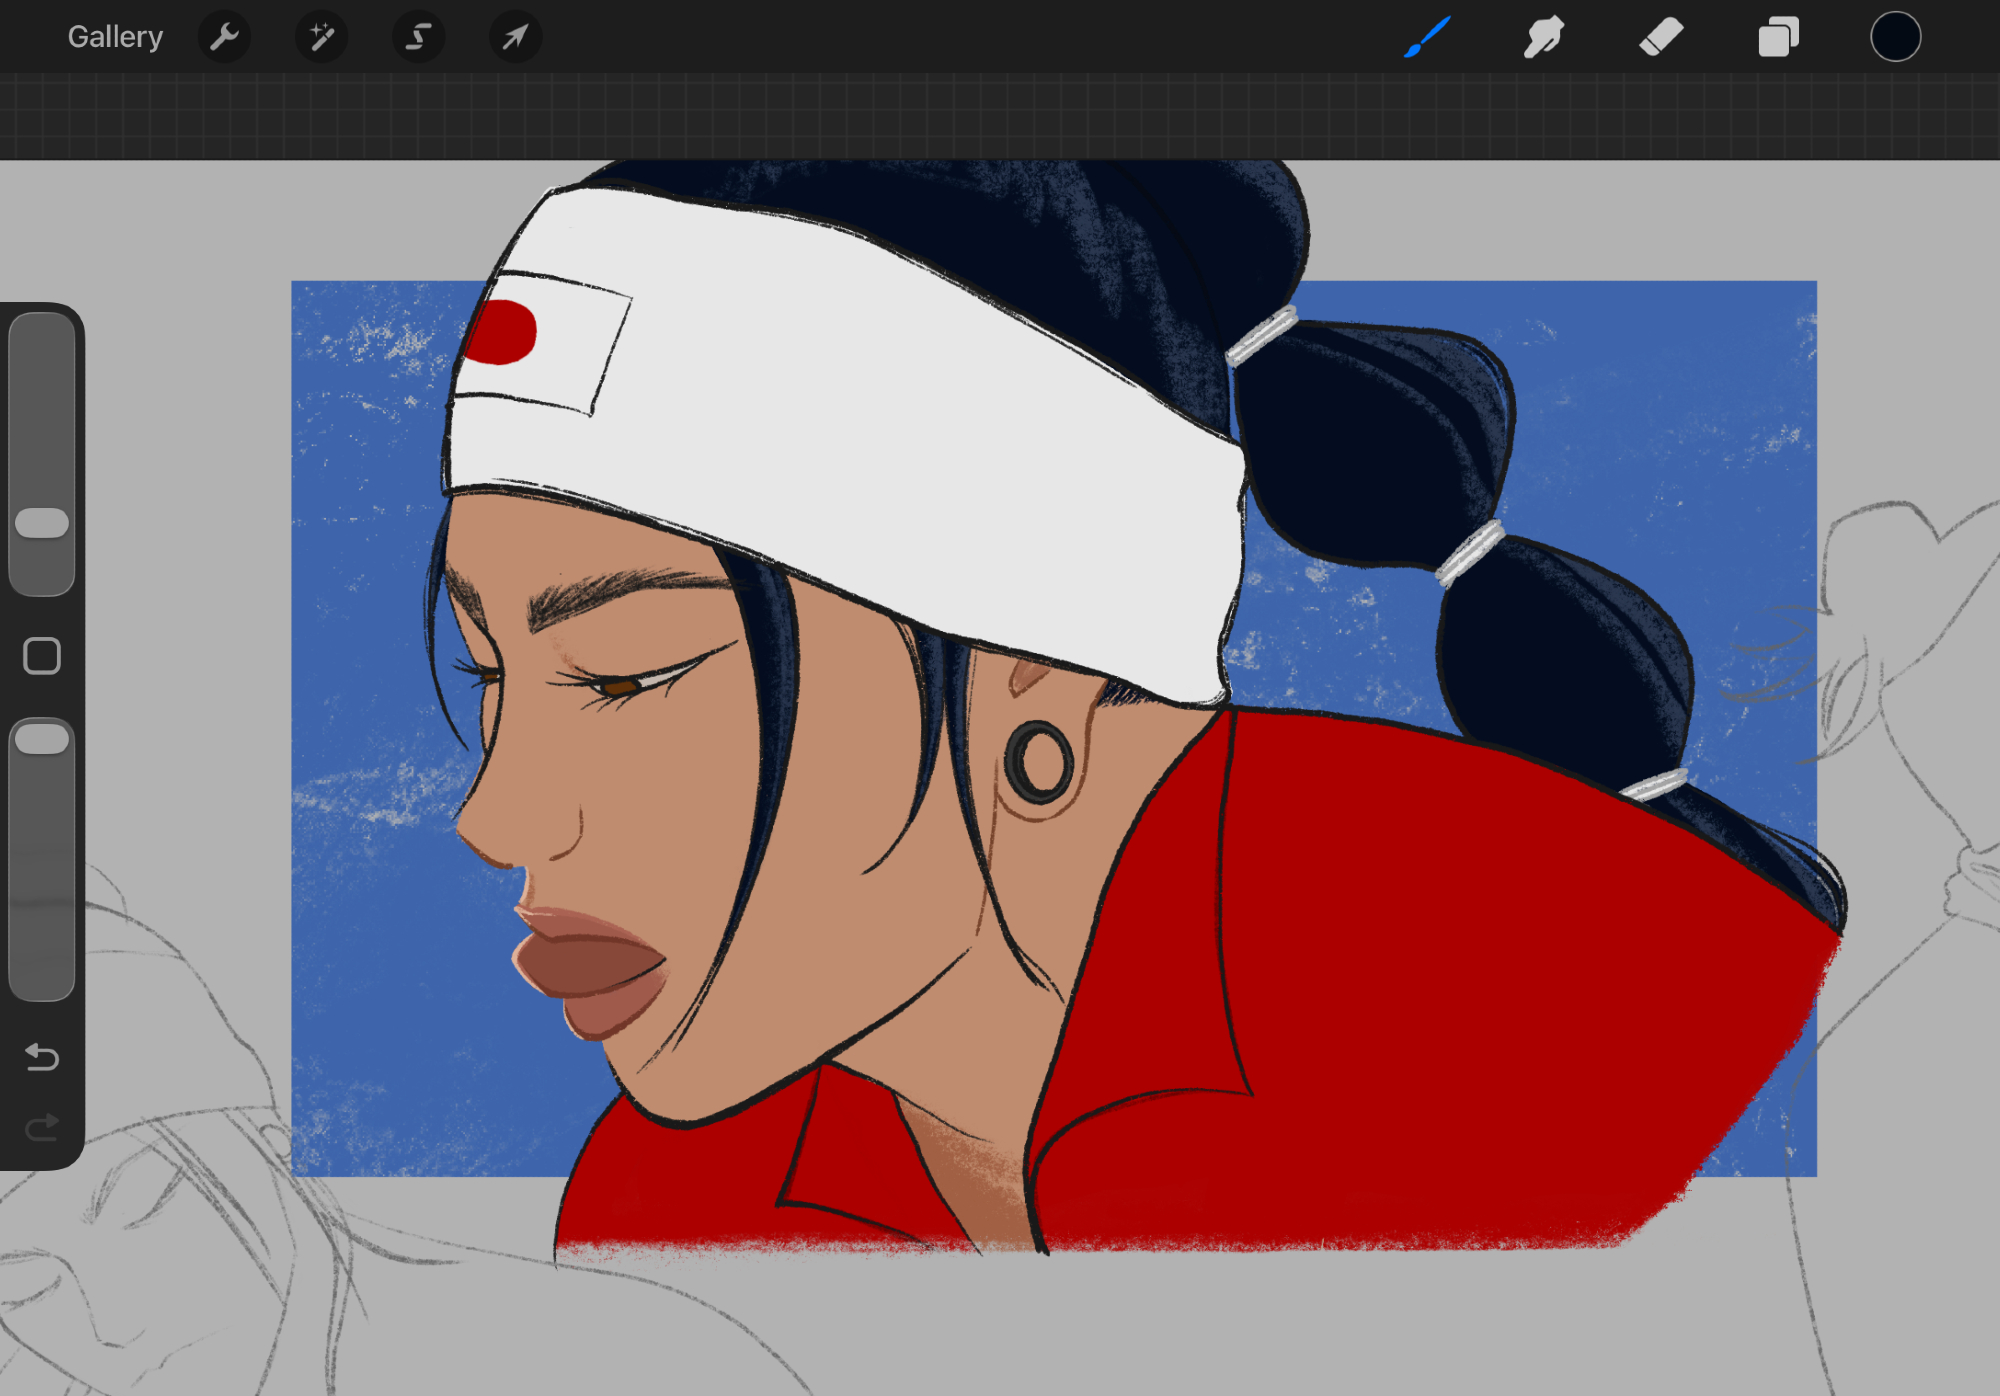The image size is (2000, 1396).
Task: Activate the Selection S-ribbon tool
Action: [418, 37]
